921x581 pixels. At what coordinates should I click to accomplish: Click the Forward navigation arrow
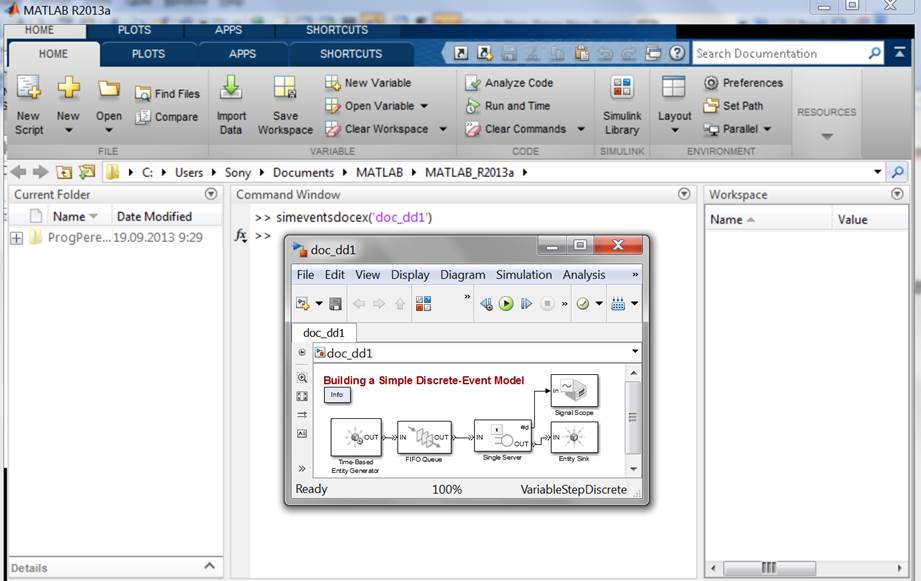(41, 172)
